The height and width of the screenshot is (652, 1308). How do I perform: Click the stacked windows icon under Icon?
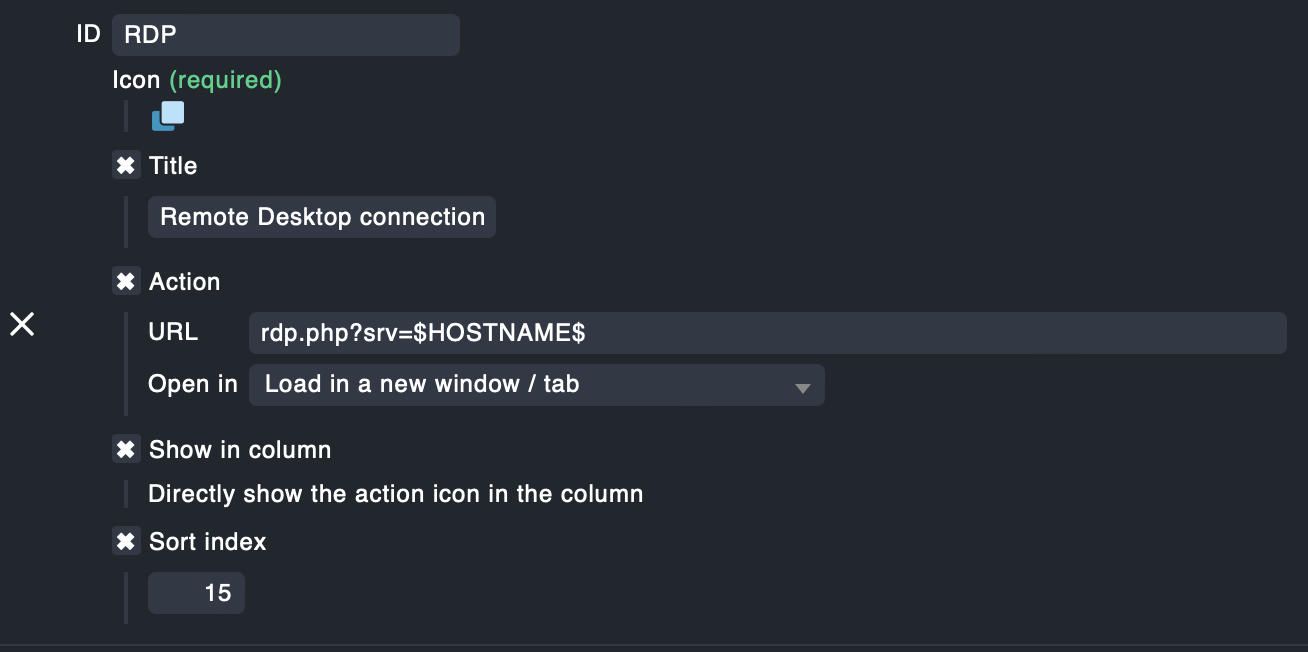(168, 116)
